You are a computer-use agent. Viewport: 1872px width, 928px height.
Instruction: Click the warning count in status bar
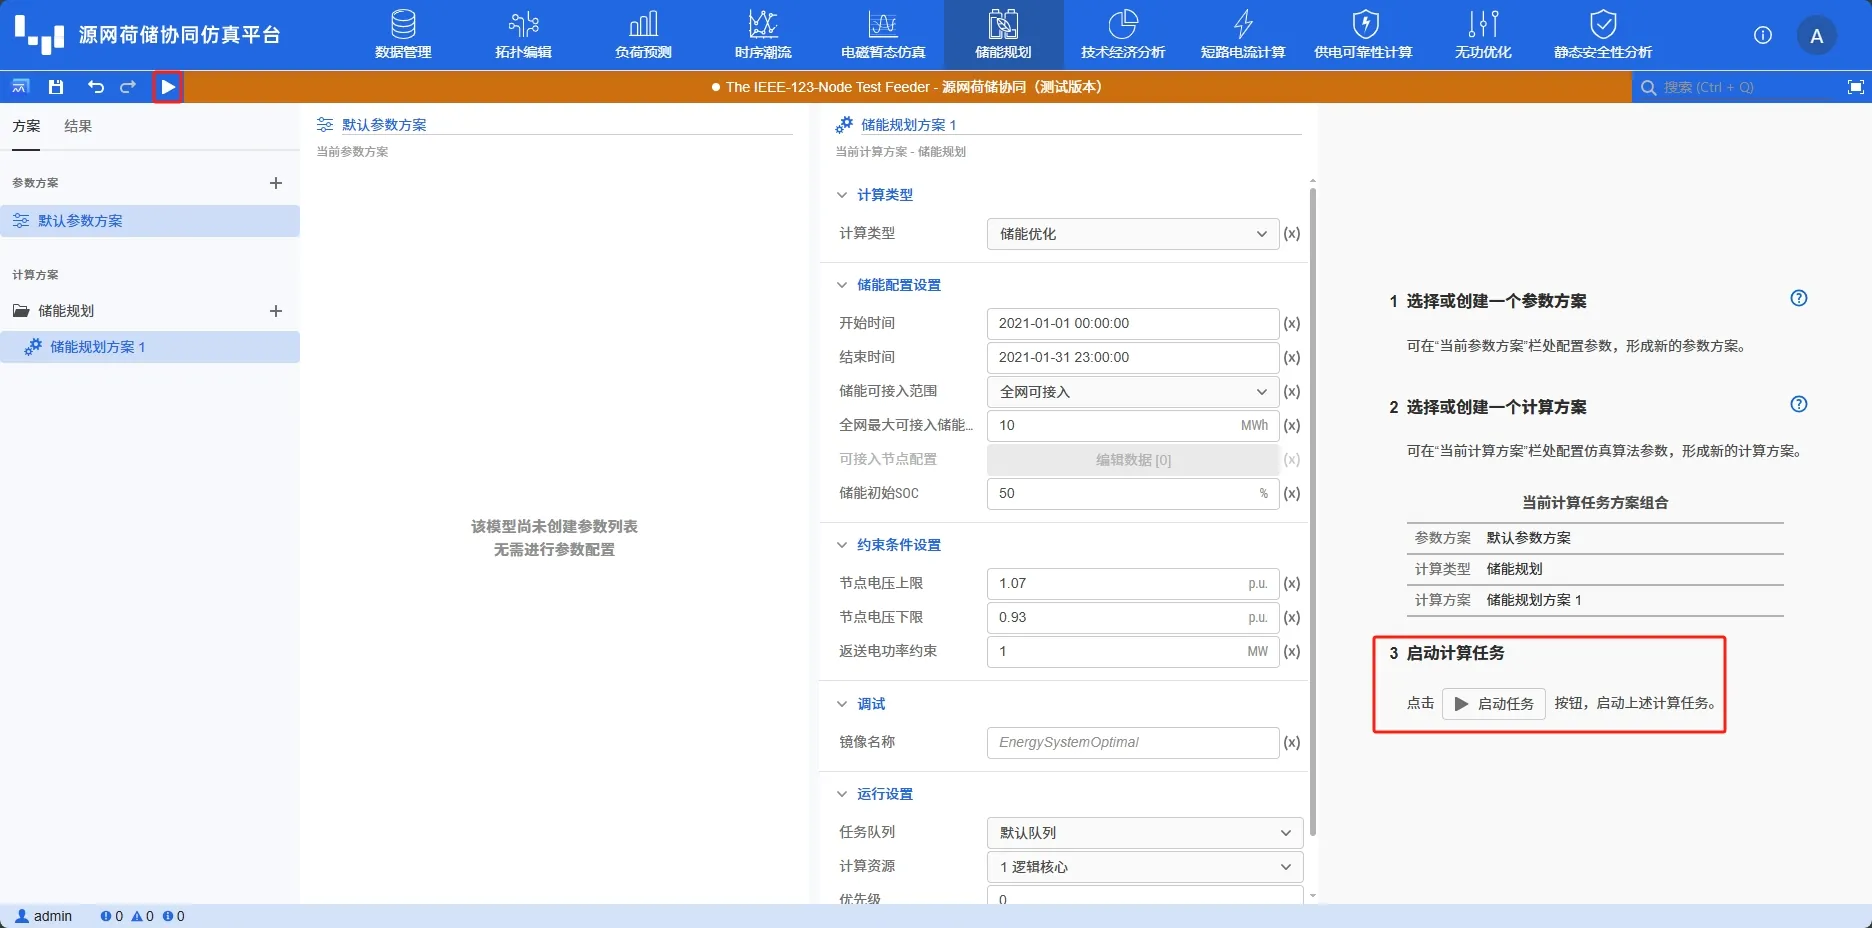pos(143,916)
